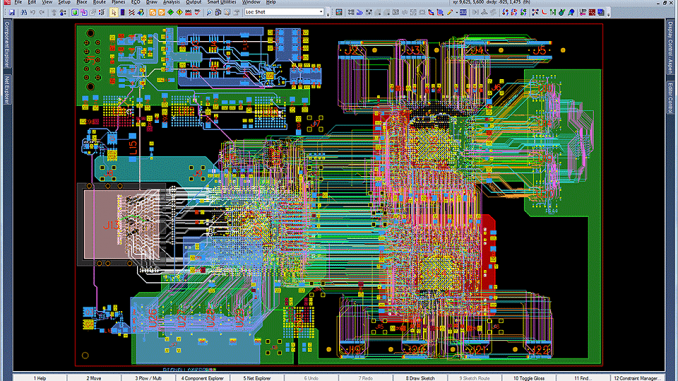Click the 8 Draw Sketch button

420,378
